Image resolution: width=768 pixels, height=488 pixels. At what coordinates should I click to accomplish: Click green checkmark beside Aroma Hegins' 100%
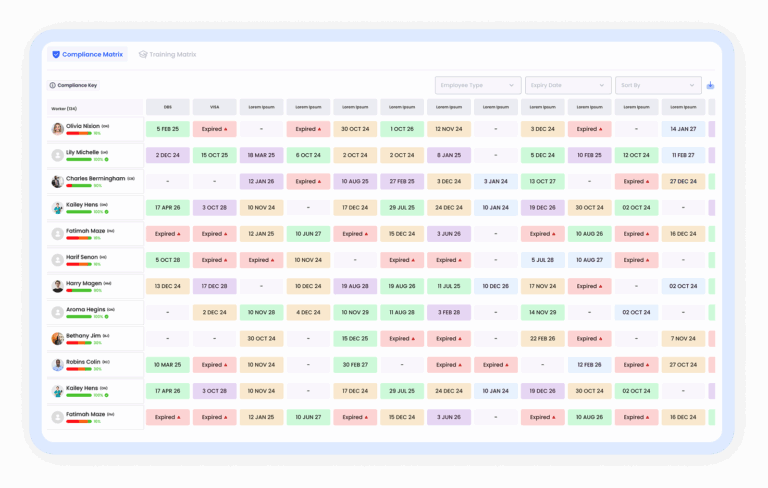click(107, 316)
